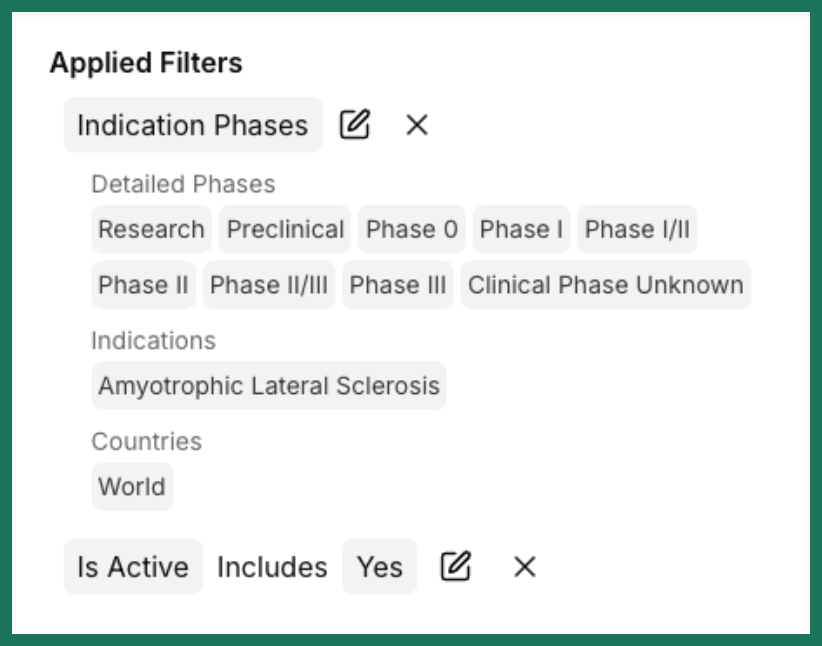Image resolution: width=822 pixels, height=646 pixels.
Task: Select the Preclinical phase tag
Action: [x=285, y=229]
